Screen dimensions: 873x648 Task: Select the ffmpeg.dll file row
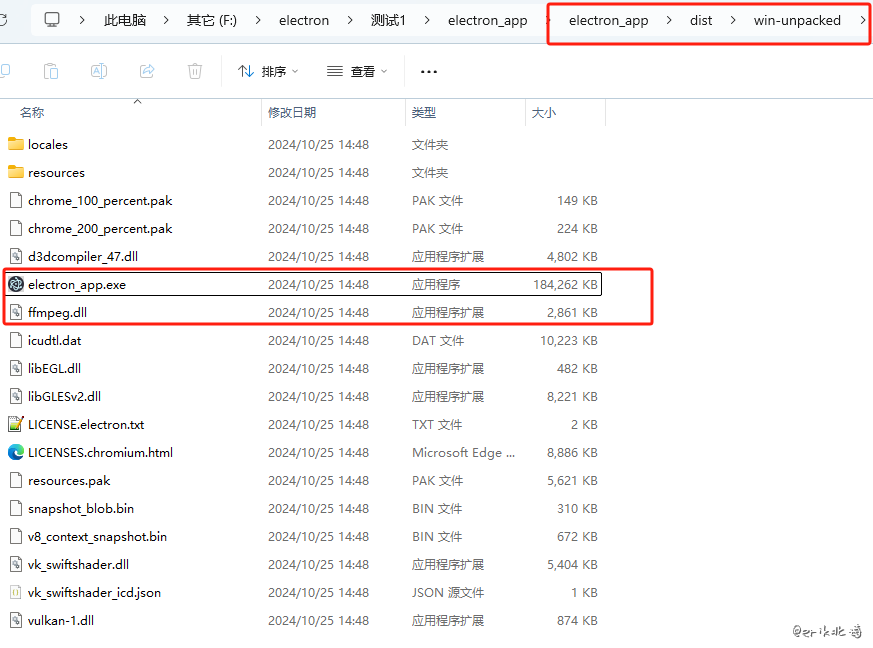[x=57, y=313]
